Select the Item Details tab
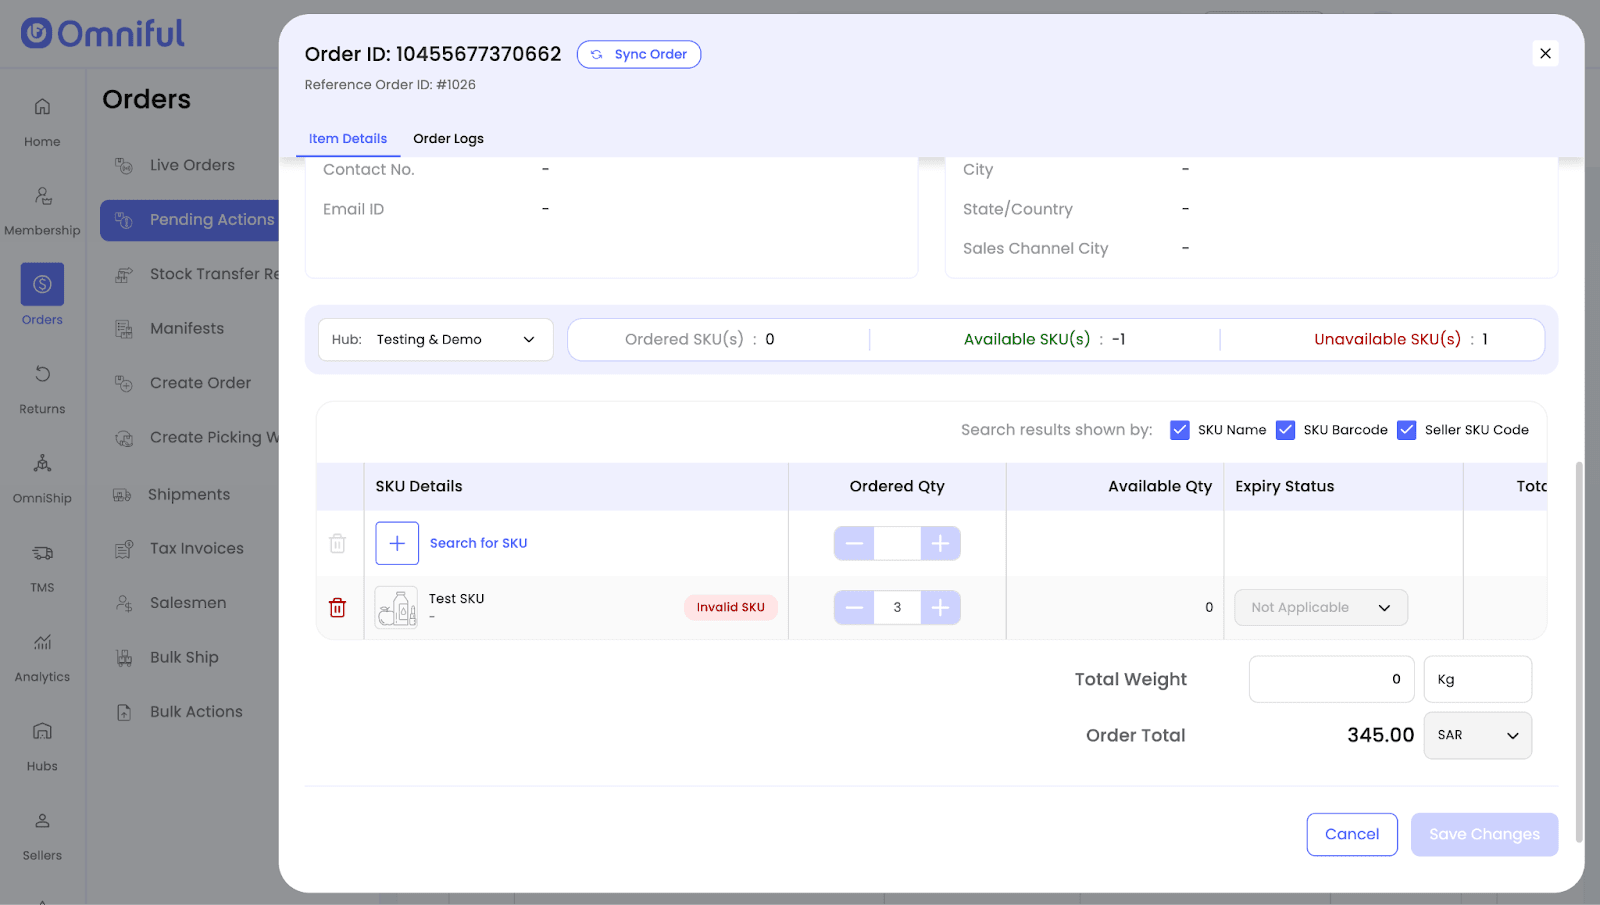Image resolution: width=1600 pixels, height=905 pixels. tap(347, 139)
